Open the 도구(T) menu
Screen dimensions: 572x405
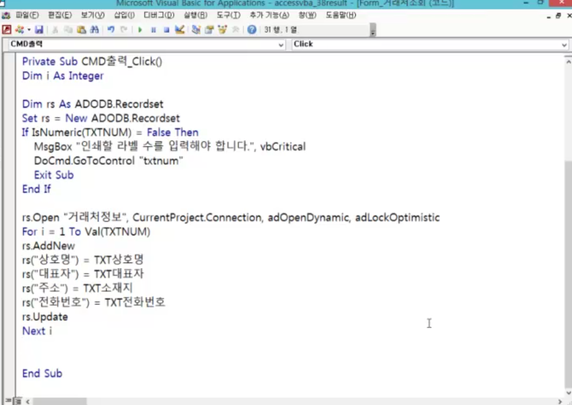[228, 15]
